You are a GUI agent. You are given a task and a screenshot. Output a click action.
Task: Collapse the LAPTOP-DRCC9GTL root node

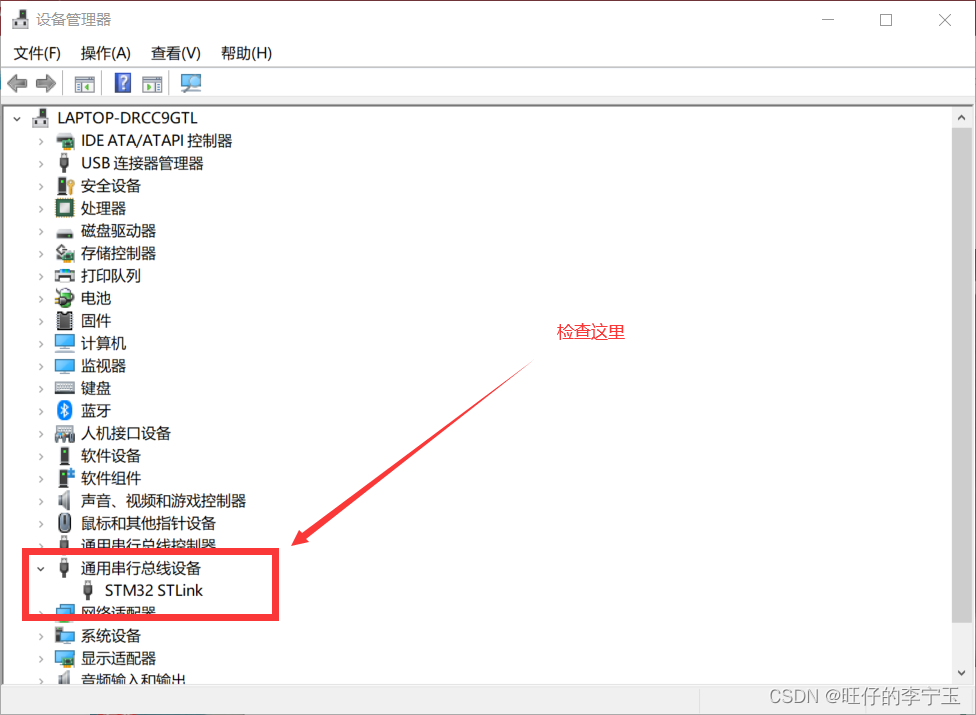(x=17, y=118)
